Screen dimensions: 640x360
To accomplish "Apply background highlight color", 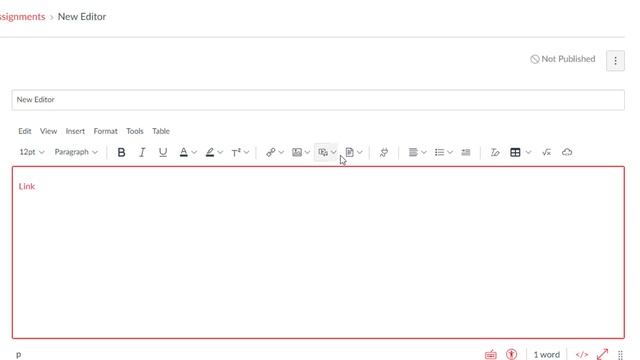I will [x=210, y=152].
